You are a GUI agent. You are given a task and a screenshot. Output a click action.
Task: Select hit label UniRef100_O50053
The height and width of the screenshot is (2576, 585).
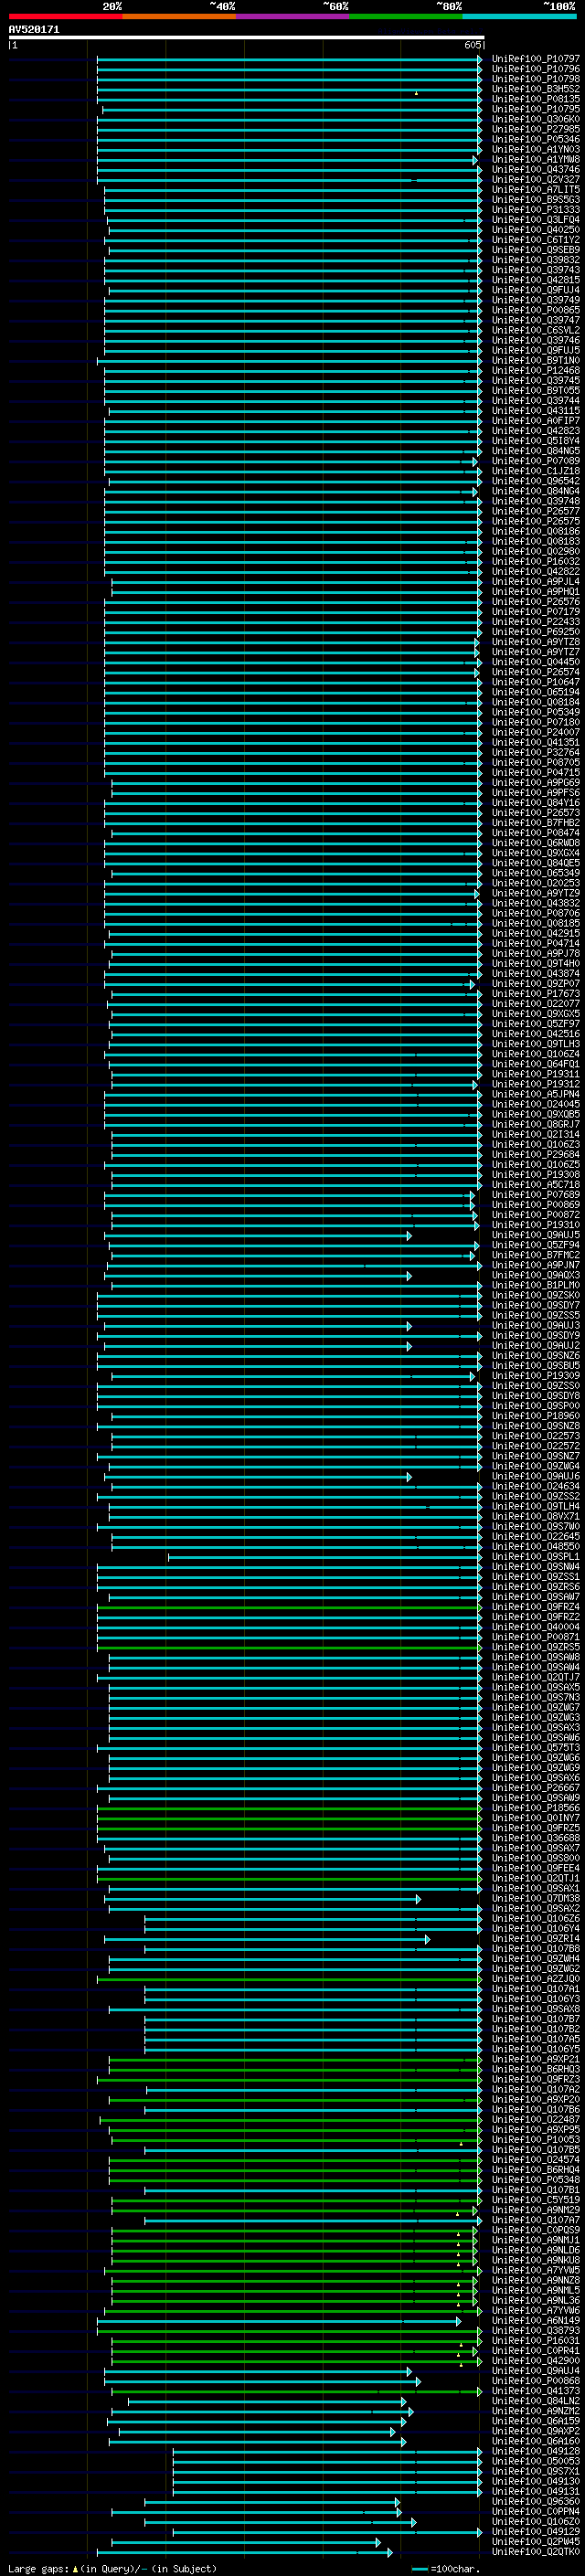(x=536, y=2461)
